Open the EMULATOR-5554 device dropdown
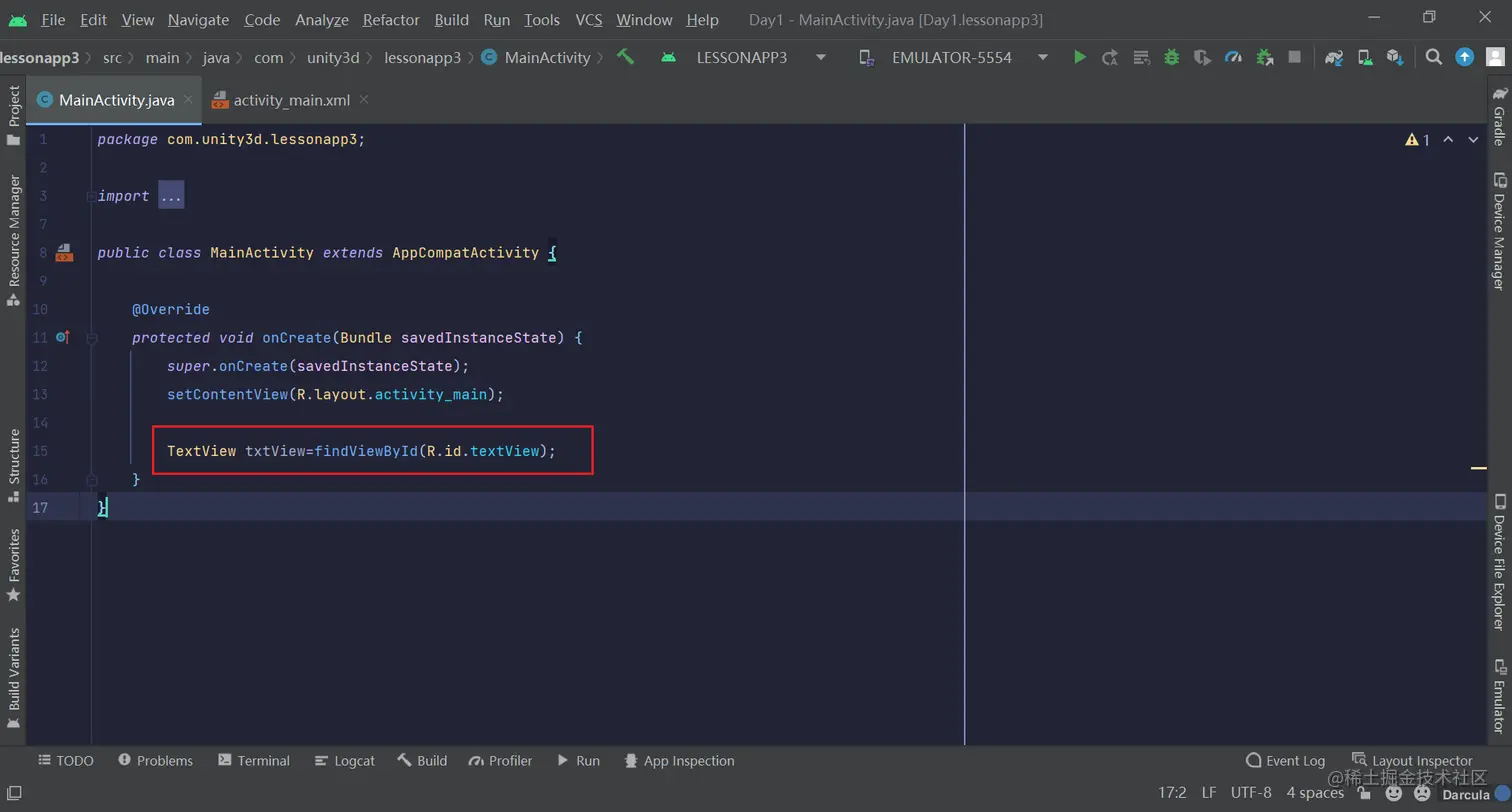The width and height of the screenshot is (1512, 812). tap(955, 57)
